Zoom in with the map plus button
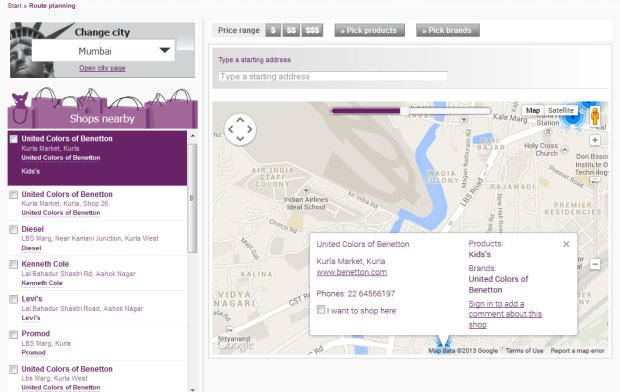This screenshot has width=620, height=392. pyautogui.click(x=595, y=140)
